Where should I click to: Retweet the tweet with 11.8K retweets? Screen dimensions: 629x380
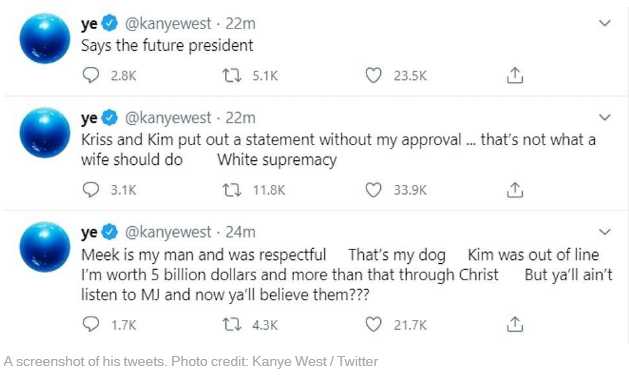(x=232, y=190)
